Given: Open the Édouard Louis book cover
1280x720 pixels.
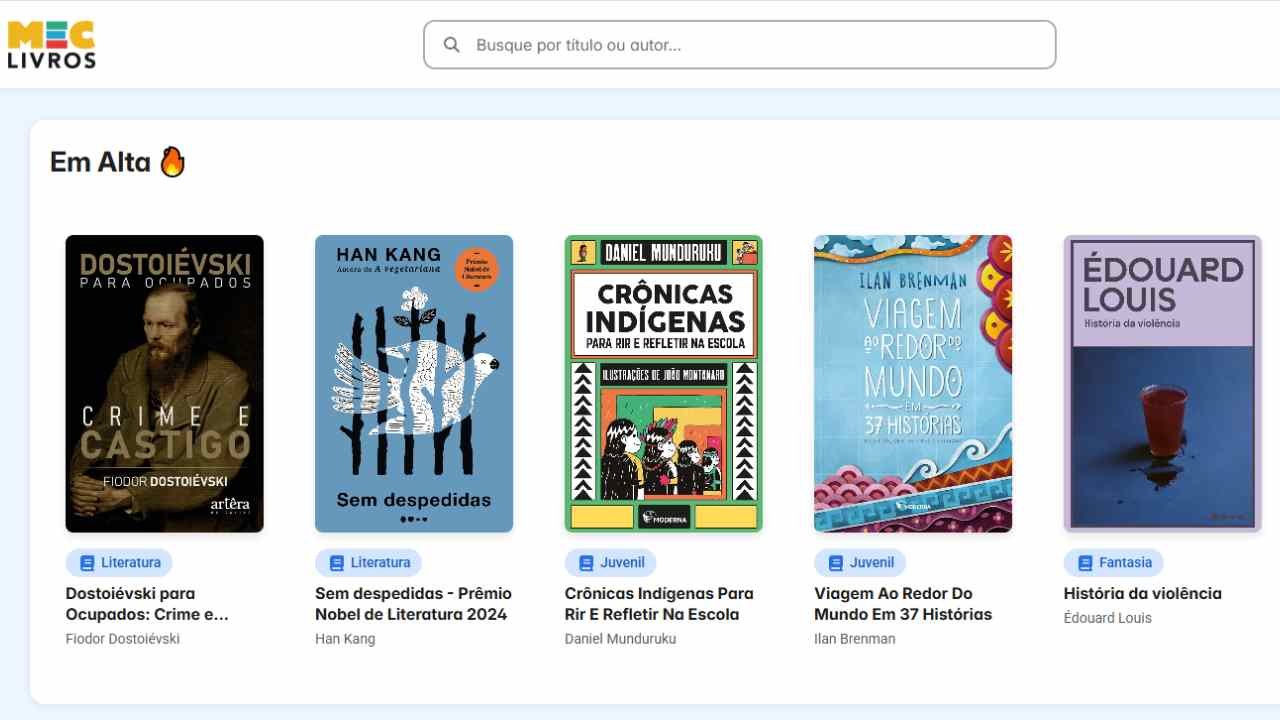Looking at the screenshot, I should tap(1163, 384).
